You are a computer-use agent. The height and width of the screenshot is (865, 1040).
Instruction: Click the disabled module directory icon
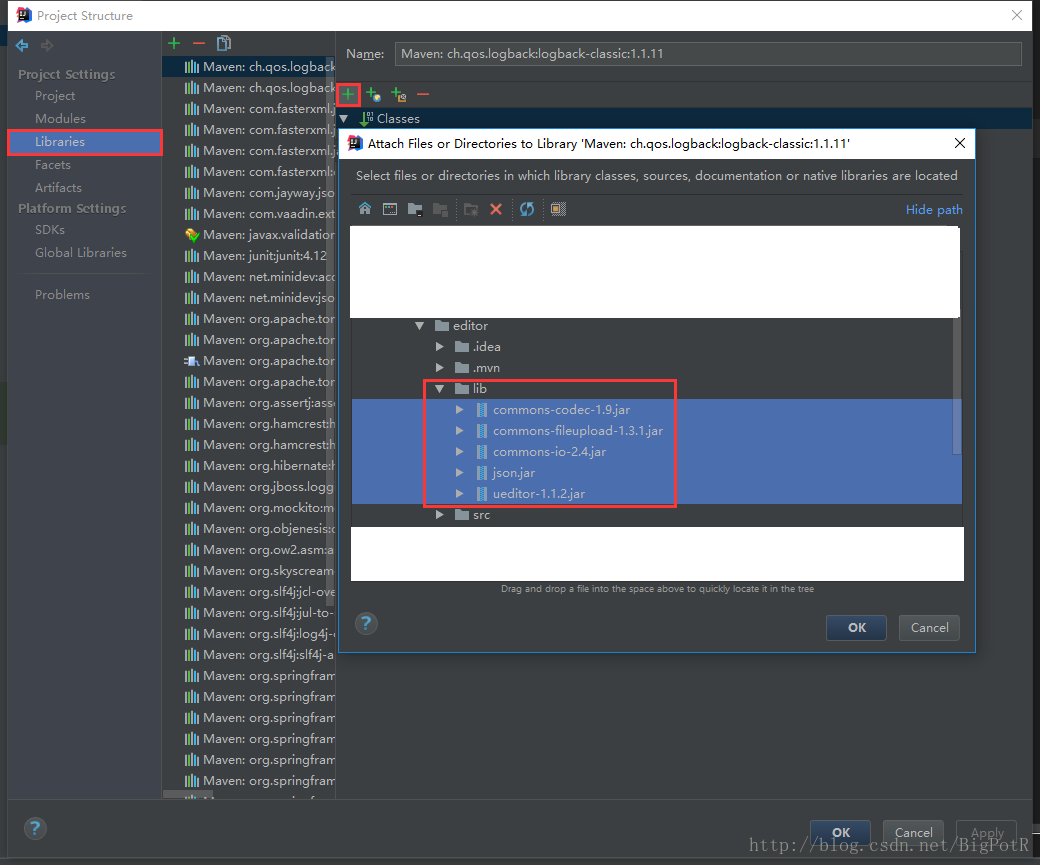pyautogui.click(x=440, y=210)
